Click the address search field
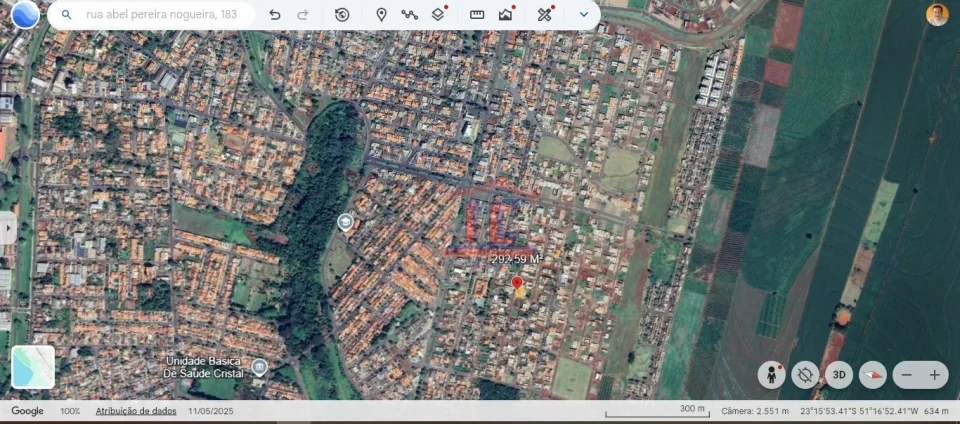 pos(160,15)
